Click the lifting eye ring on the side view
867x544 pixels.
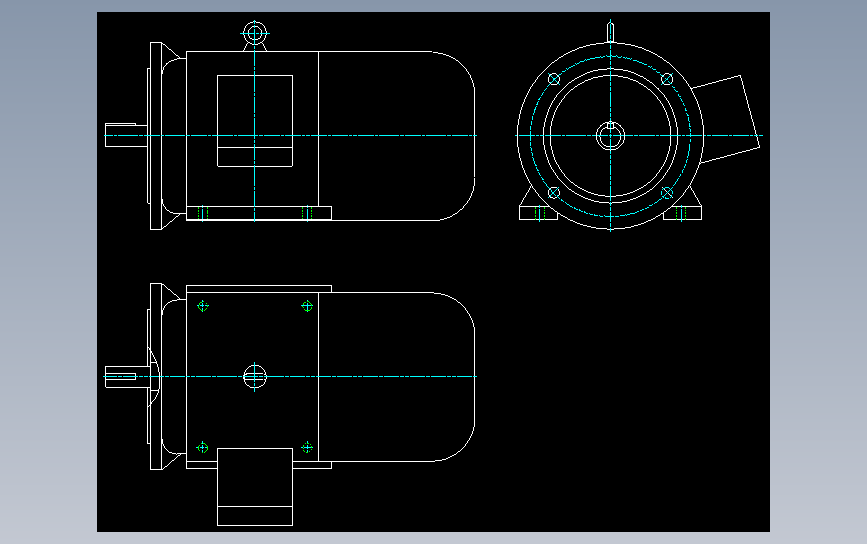coord(254,33)
